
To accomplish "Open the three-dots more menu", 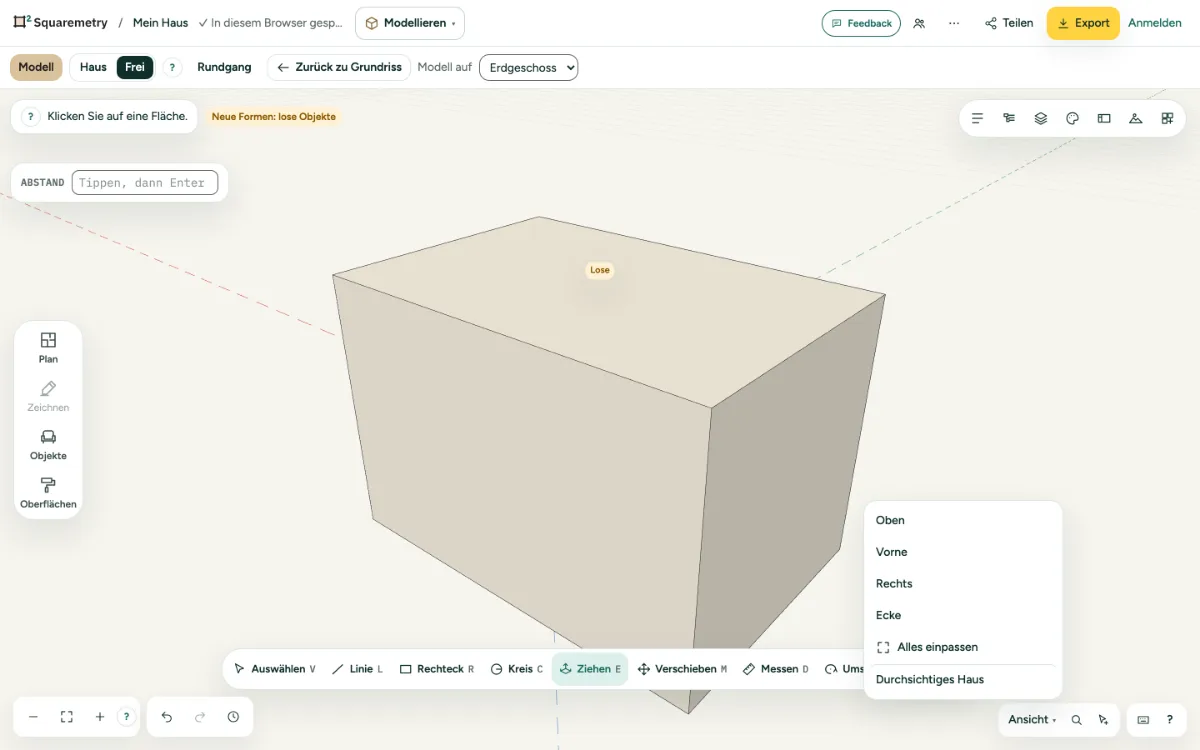I will click(x=954, y=23).
